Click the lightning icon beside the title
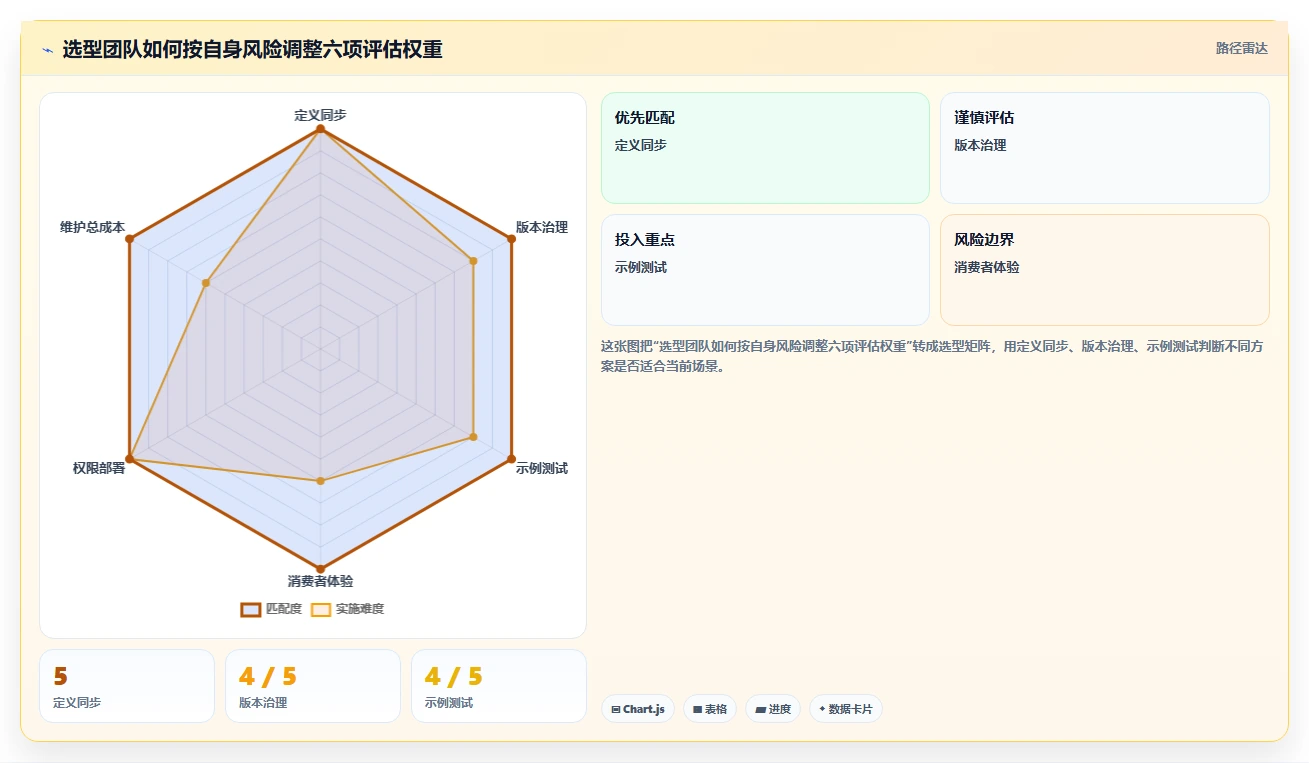 47,49
